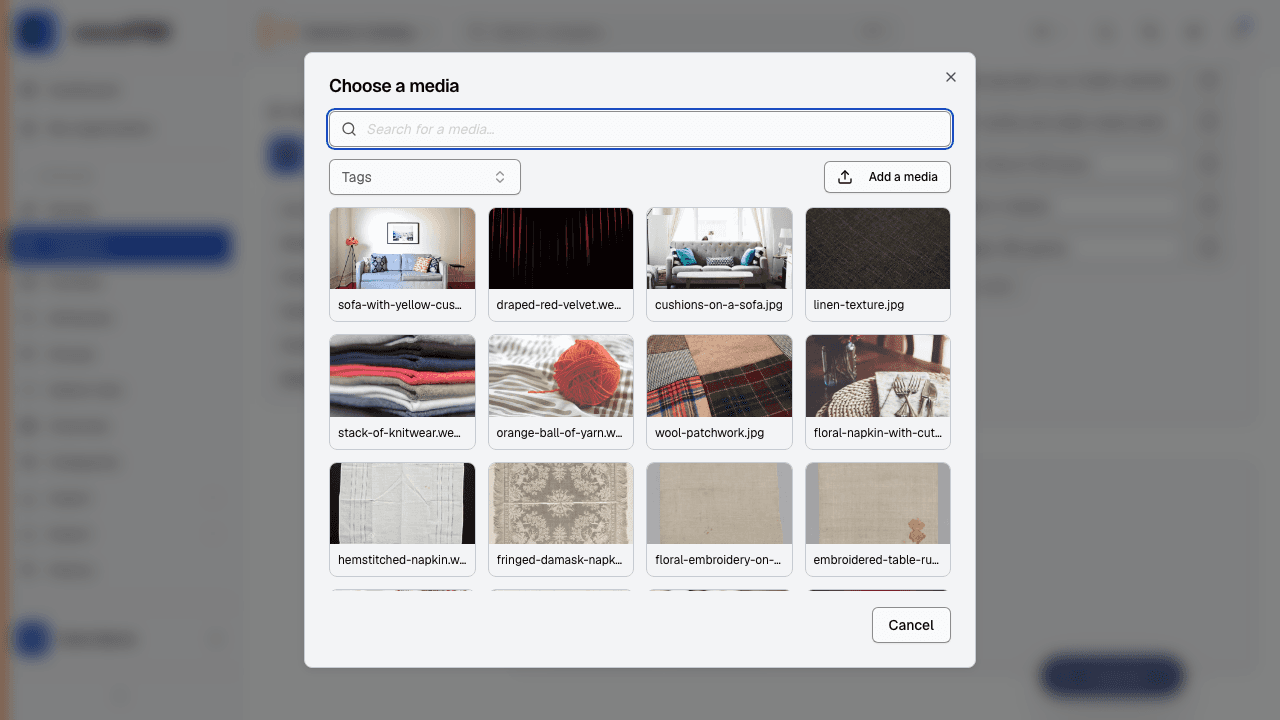Viewport: 1280px width, 720px height.
Task: Select the stack-of-knitwear image
Action: coord(402,376)
